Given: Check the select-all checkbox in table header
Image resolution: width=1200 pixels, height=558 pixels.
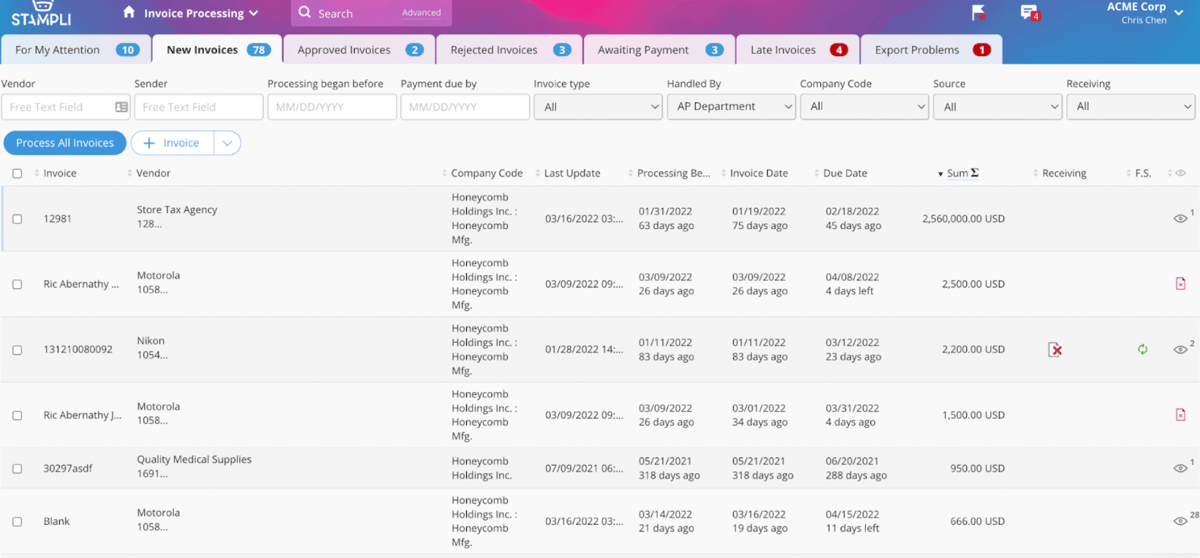Looking at the screenshot, I should tap(17, 173).
